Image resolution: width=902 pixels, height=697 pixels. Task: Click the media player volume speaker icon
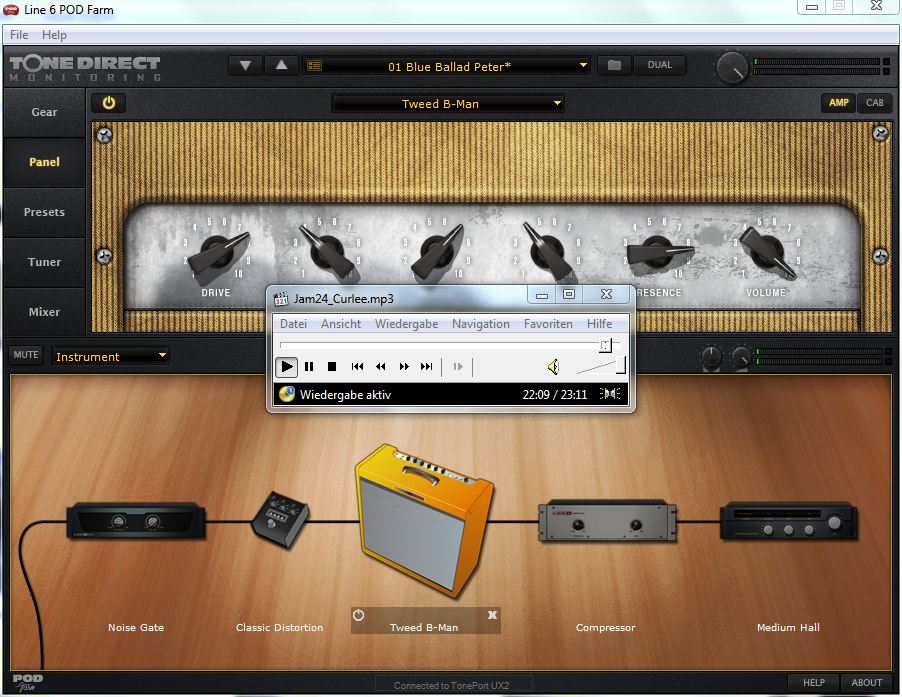click(x=553, y=367)
